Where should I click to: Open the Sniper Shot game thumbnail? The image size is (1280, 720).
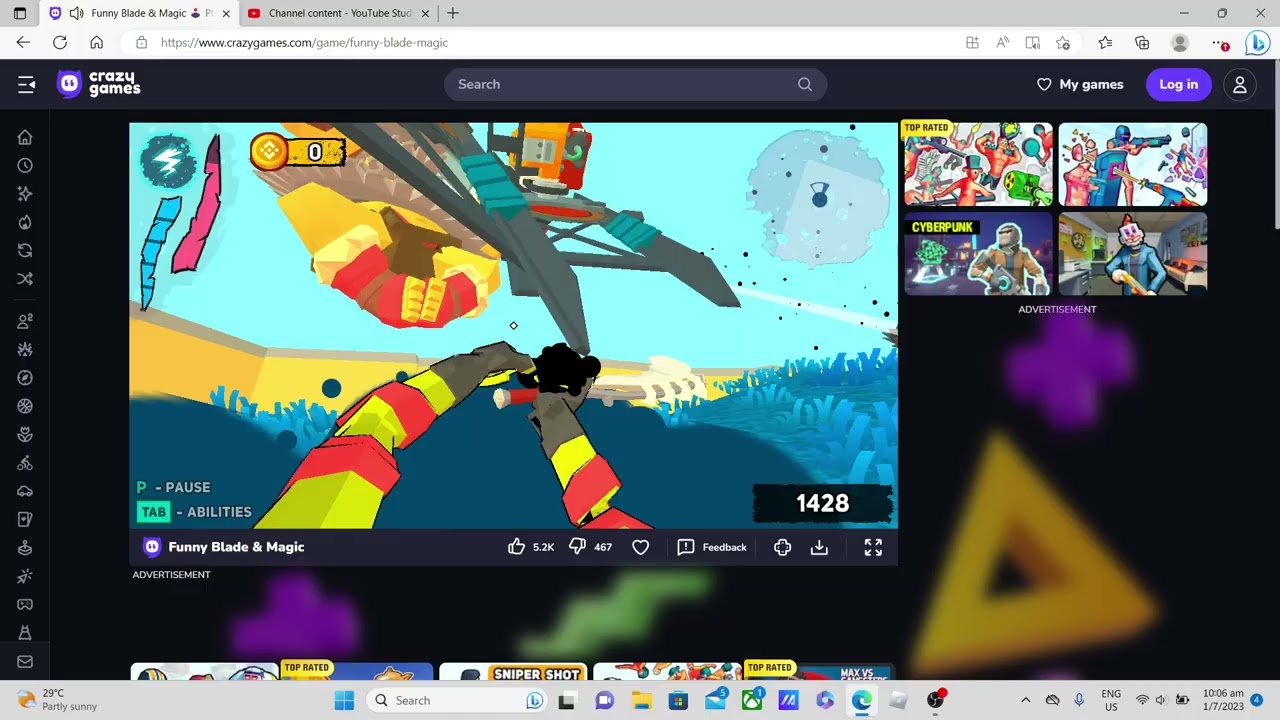511,671
